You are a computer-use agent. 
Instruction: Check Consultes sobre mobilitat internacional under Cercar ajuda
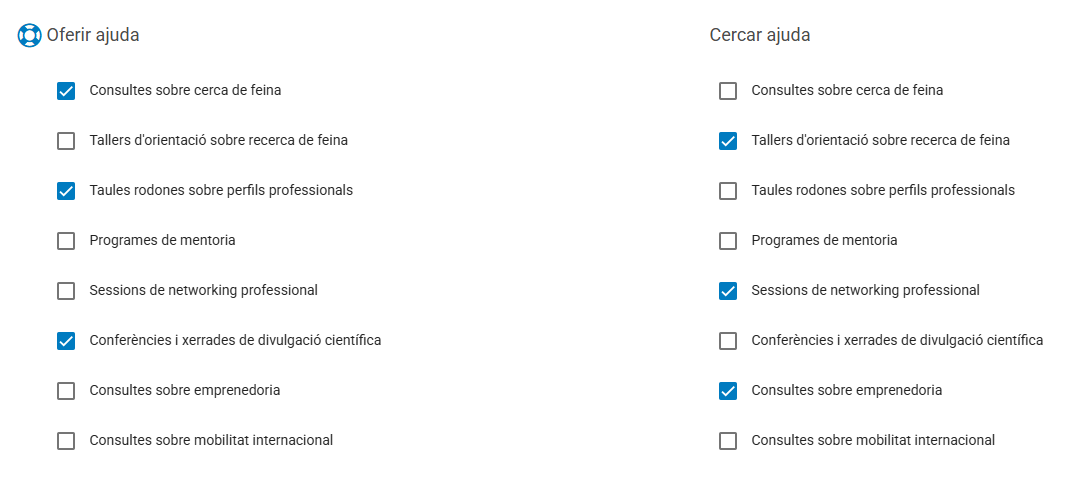click(728, 441)
